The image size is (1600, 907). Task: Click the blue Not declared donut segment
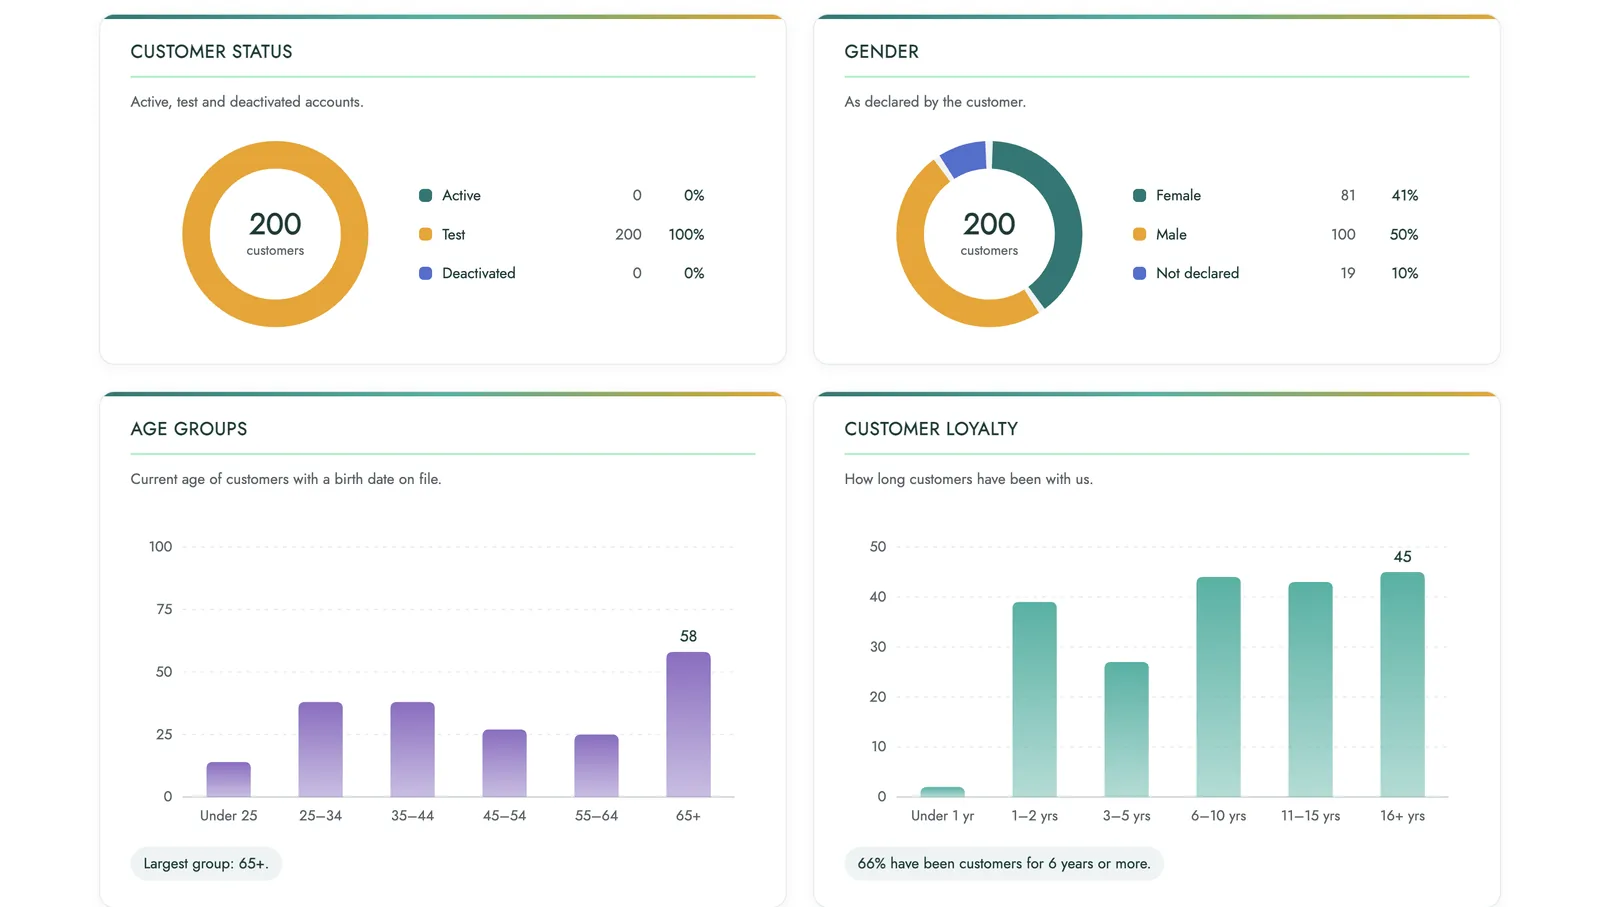point(965,158)
